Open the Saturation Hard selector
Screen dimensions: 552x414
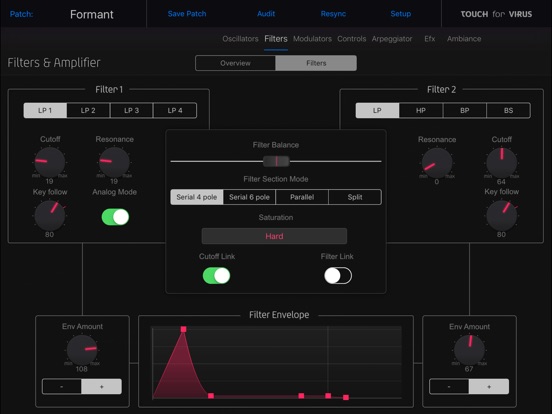[x=274, y=236]
